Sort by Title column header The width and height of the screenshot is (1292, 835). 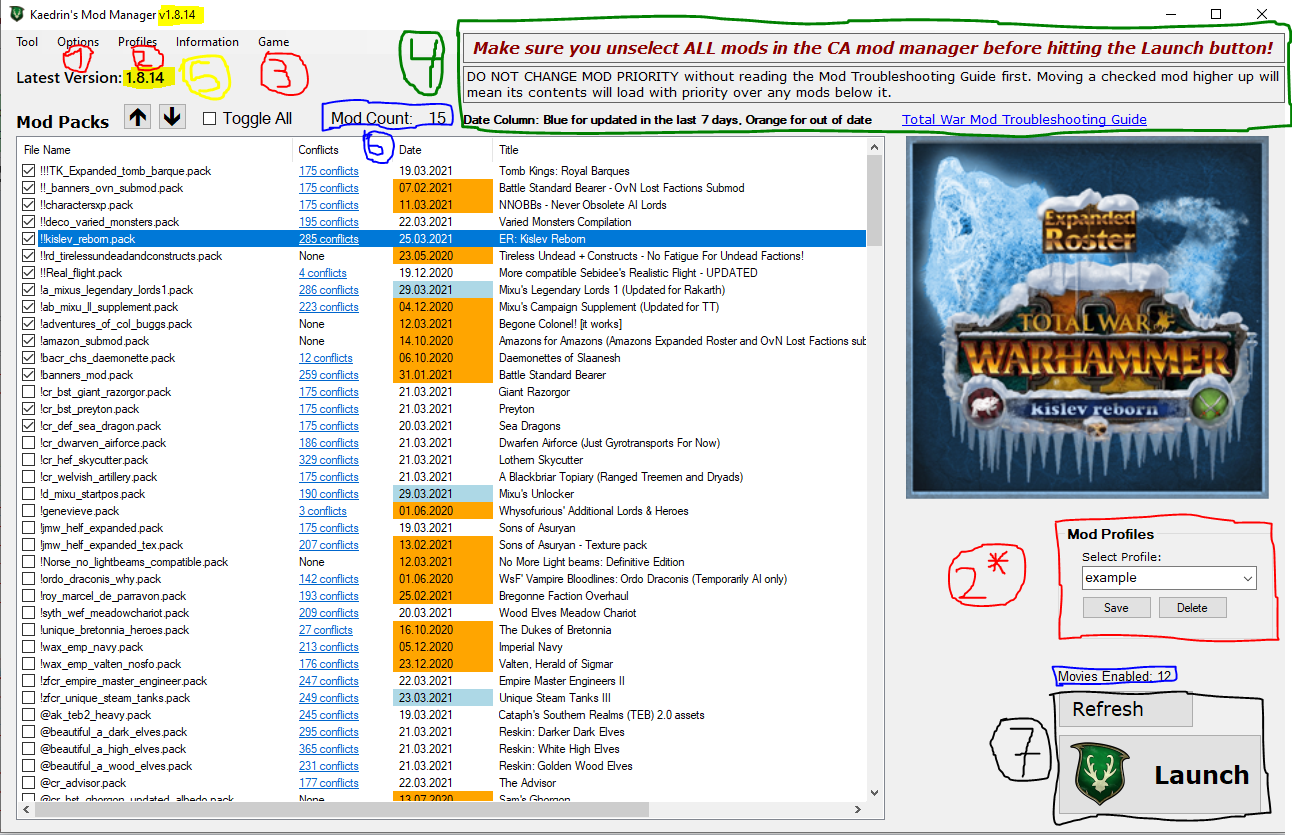(680, 149)
